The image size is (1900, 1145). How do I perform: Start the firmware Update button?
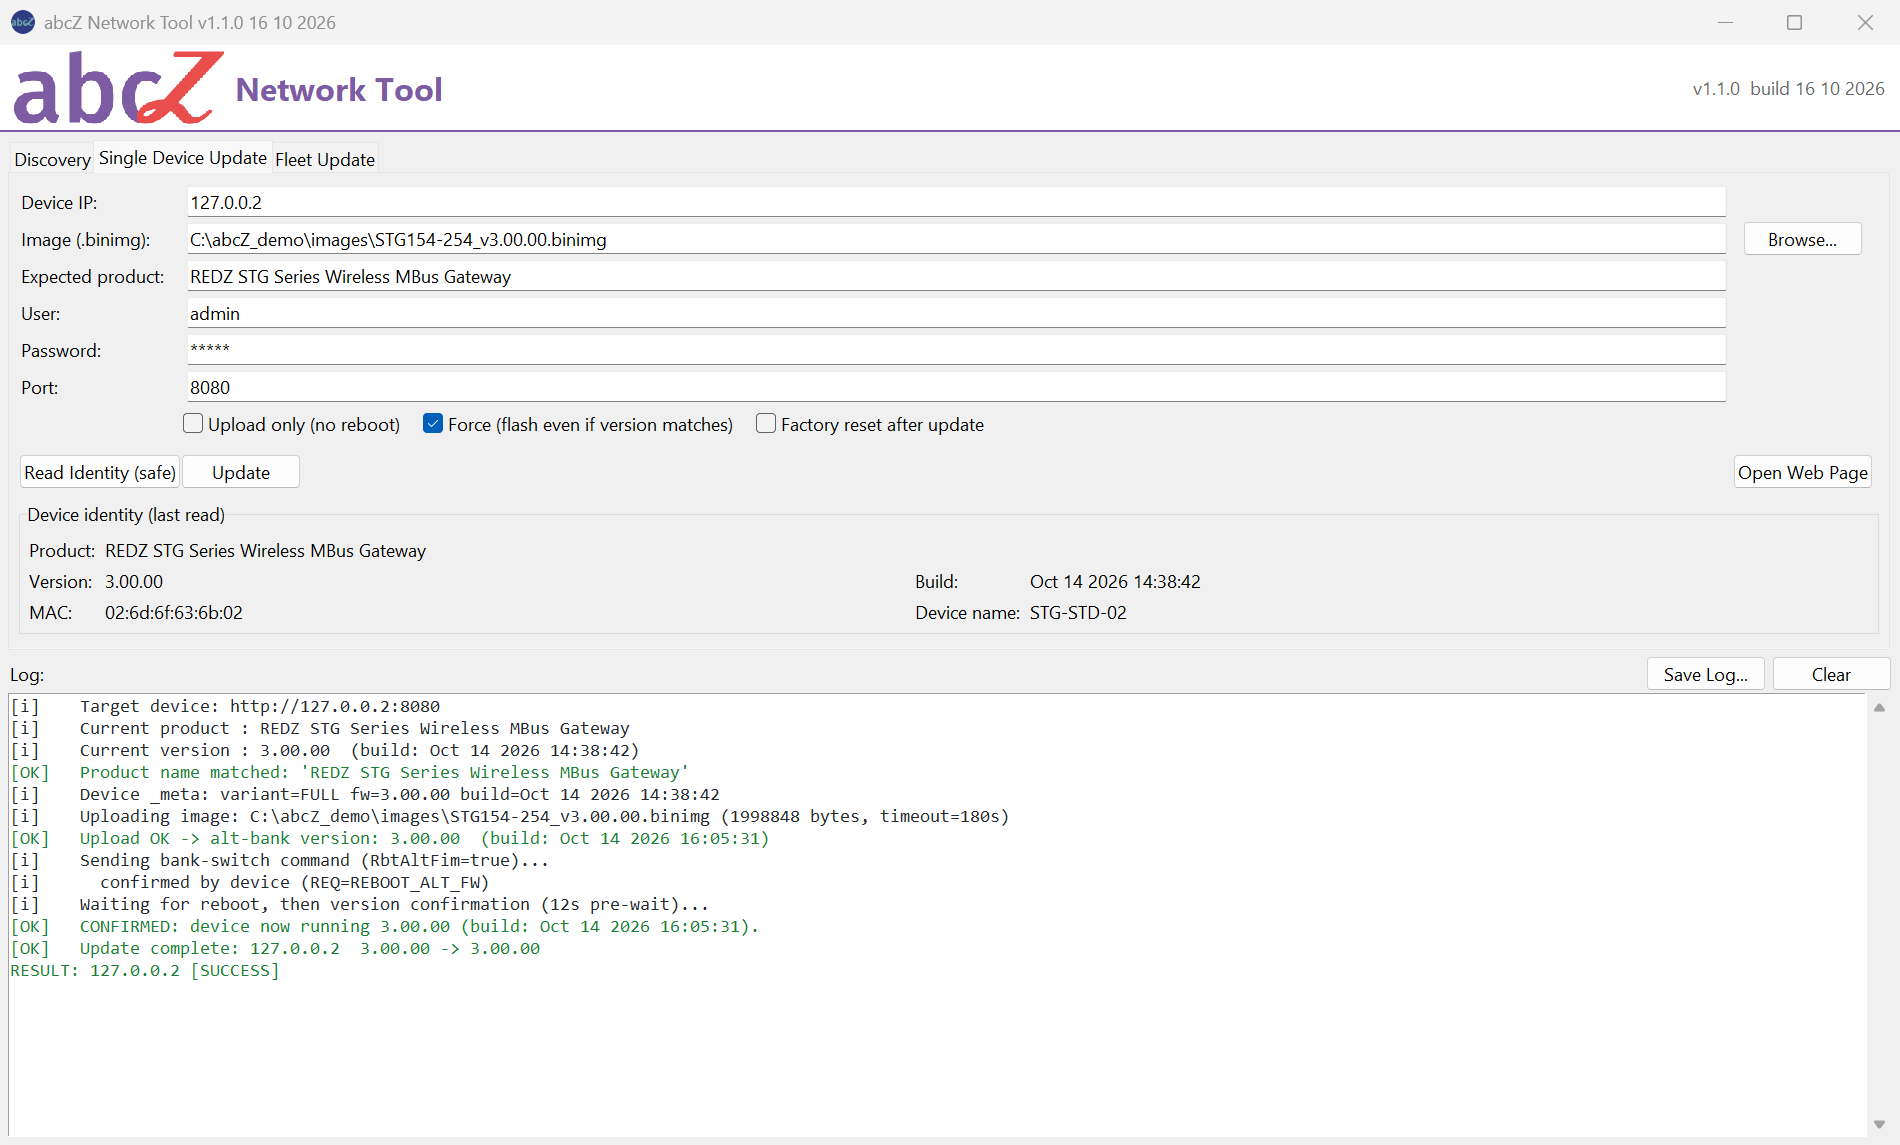click(241, 472)
